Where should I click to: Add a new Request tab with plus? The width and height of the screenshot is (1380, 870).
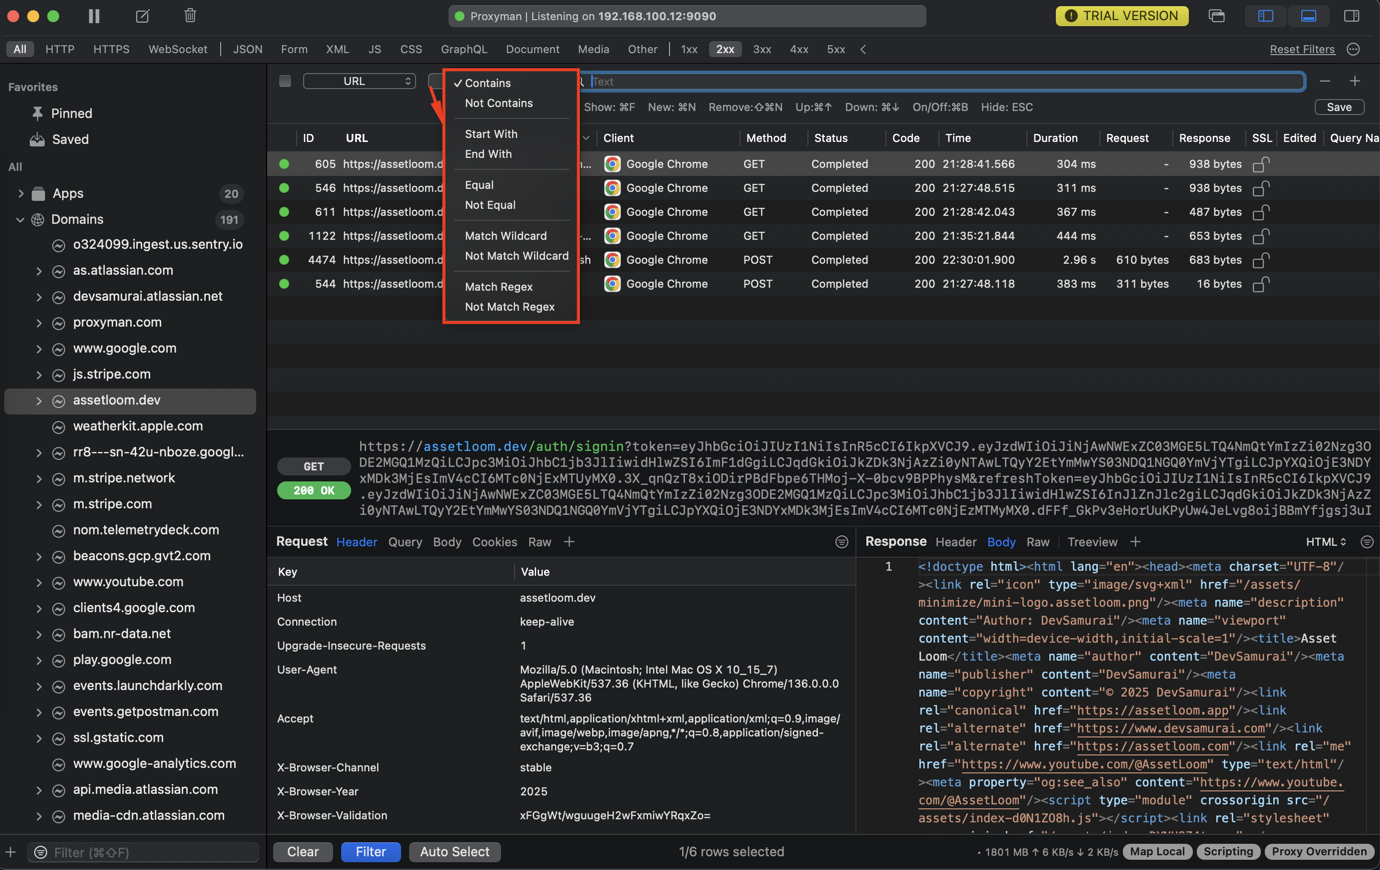569,542
